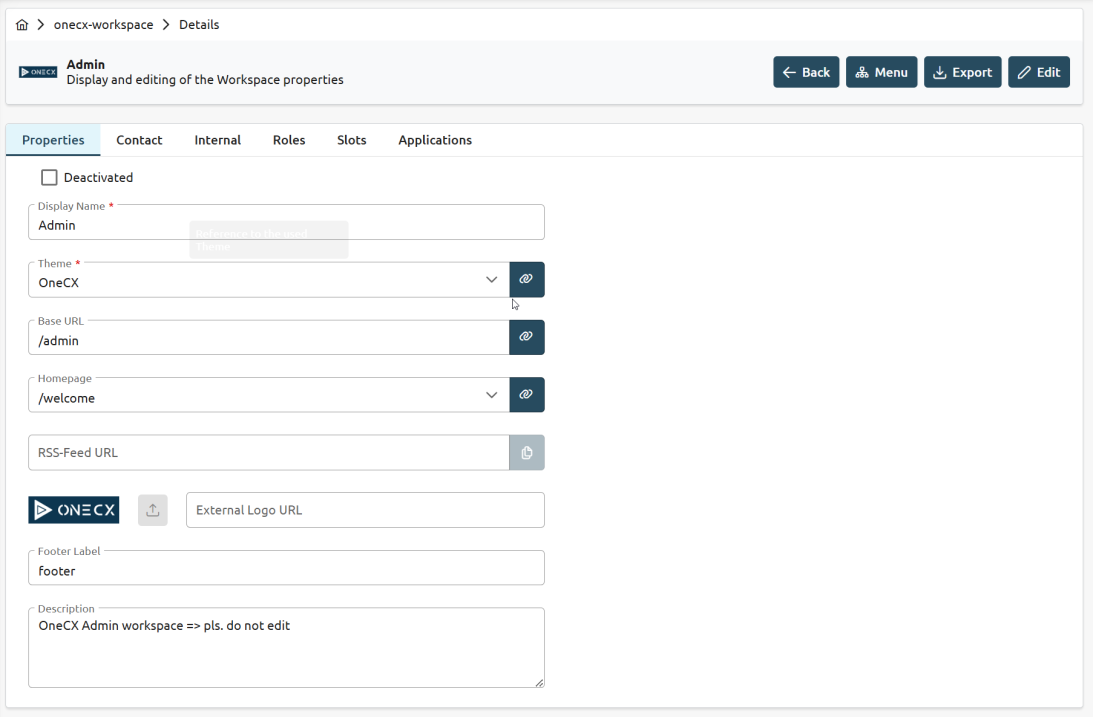Select the Applications tab
The width and height of the screenshot is (1093, 717).
tap(435, 140)
